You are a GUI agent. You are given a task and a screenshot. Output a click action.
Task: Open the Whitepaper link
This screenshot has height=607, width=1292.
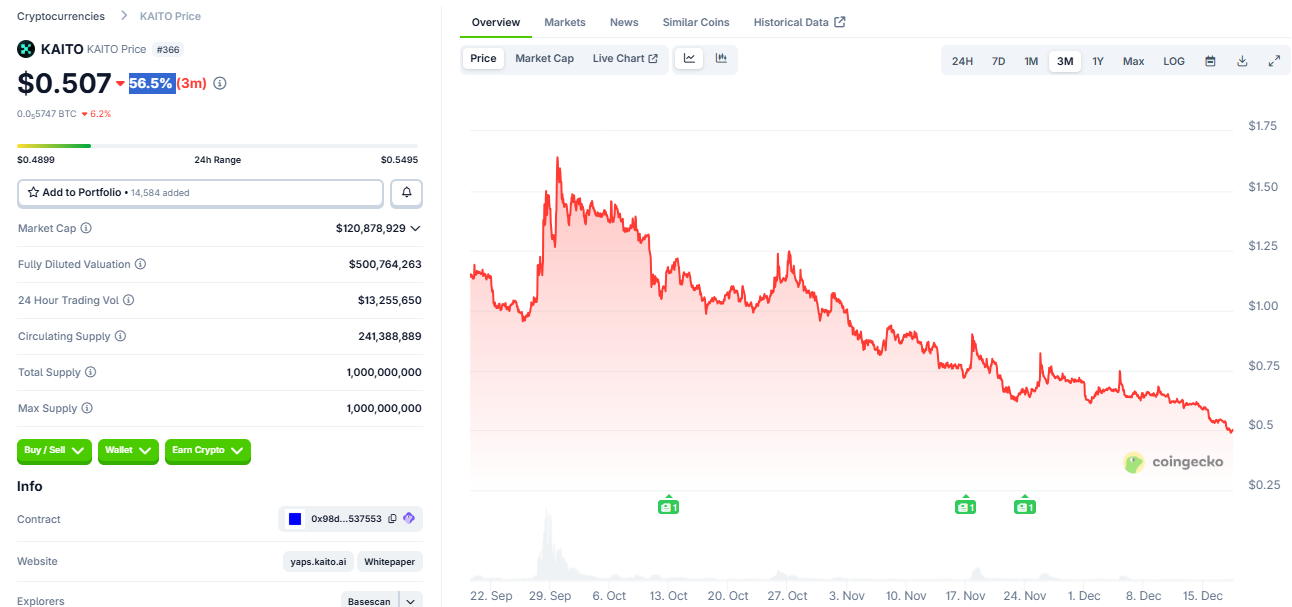pos(389,561)
